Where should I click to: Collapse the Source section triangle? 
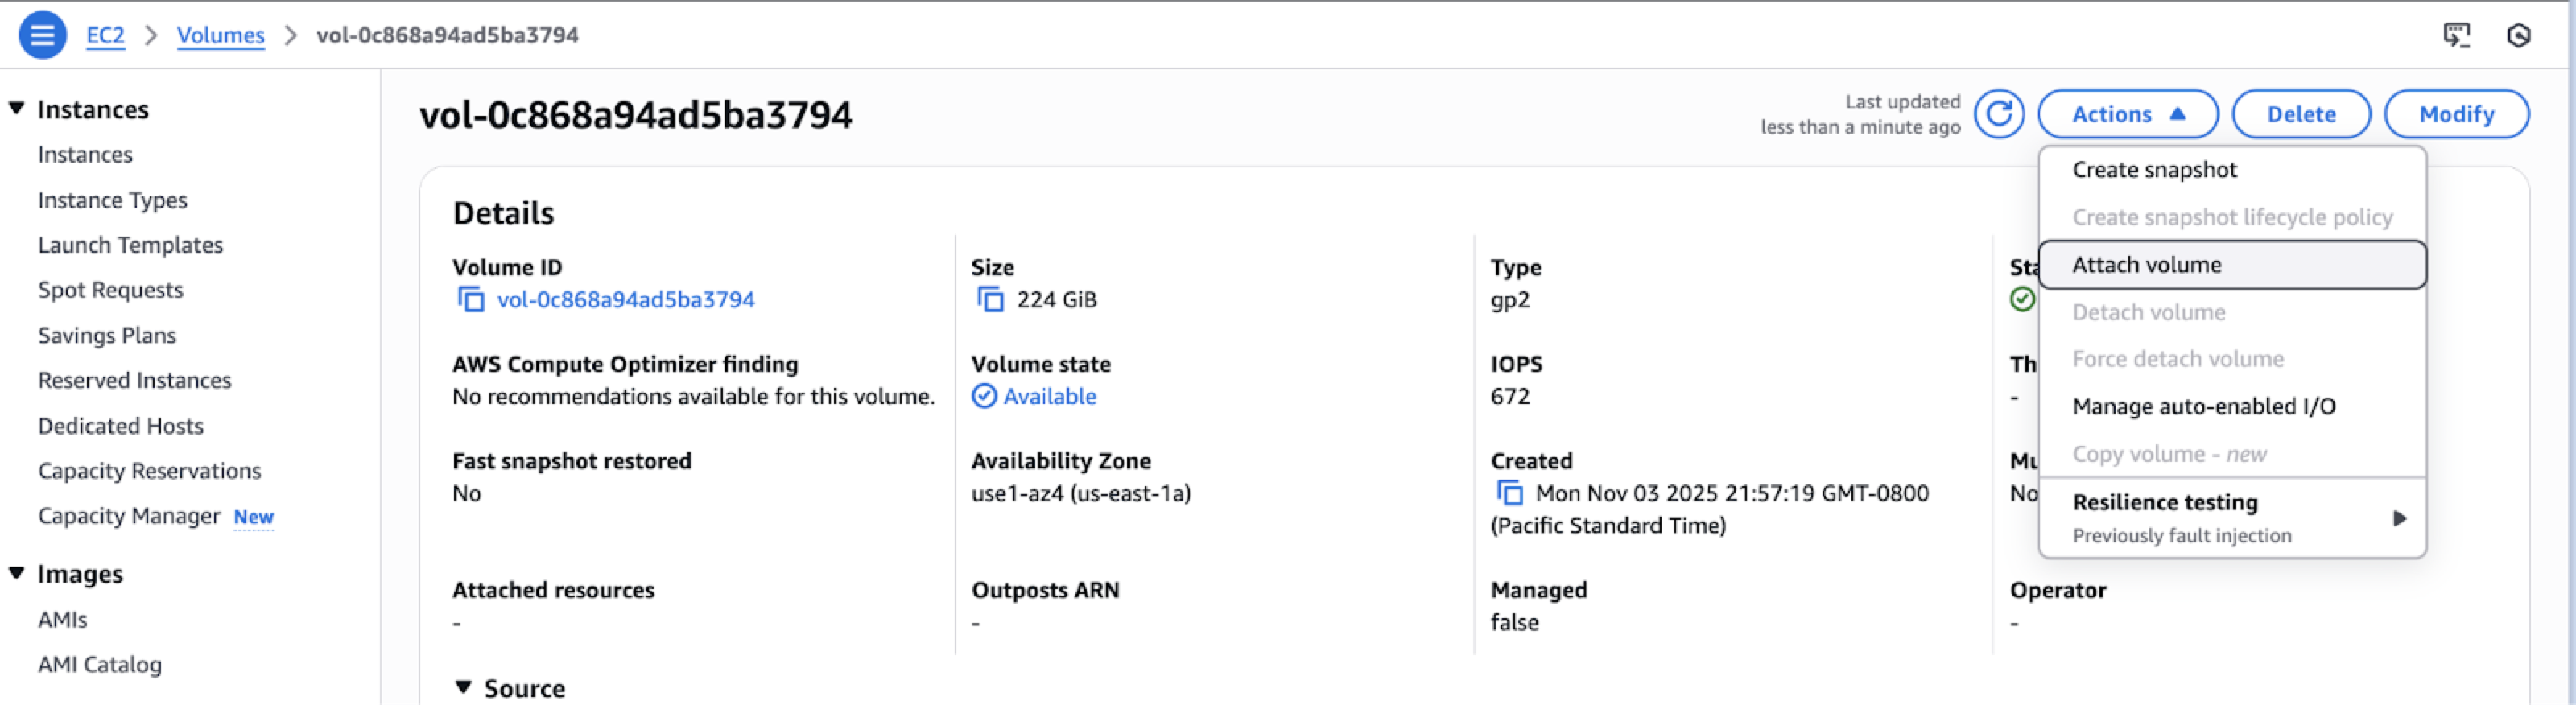click(463, 687)
